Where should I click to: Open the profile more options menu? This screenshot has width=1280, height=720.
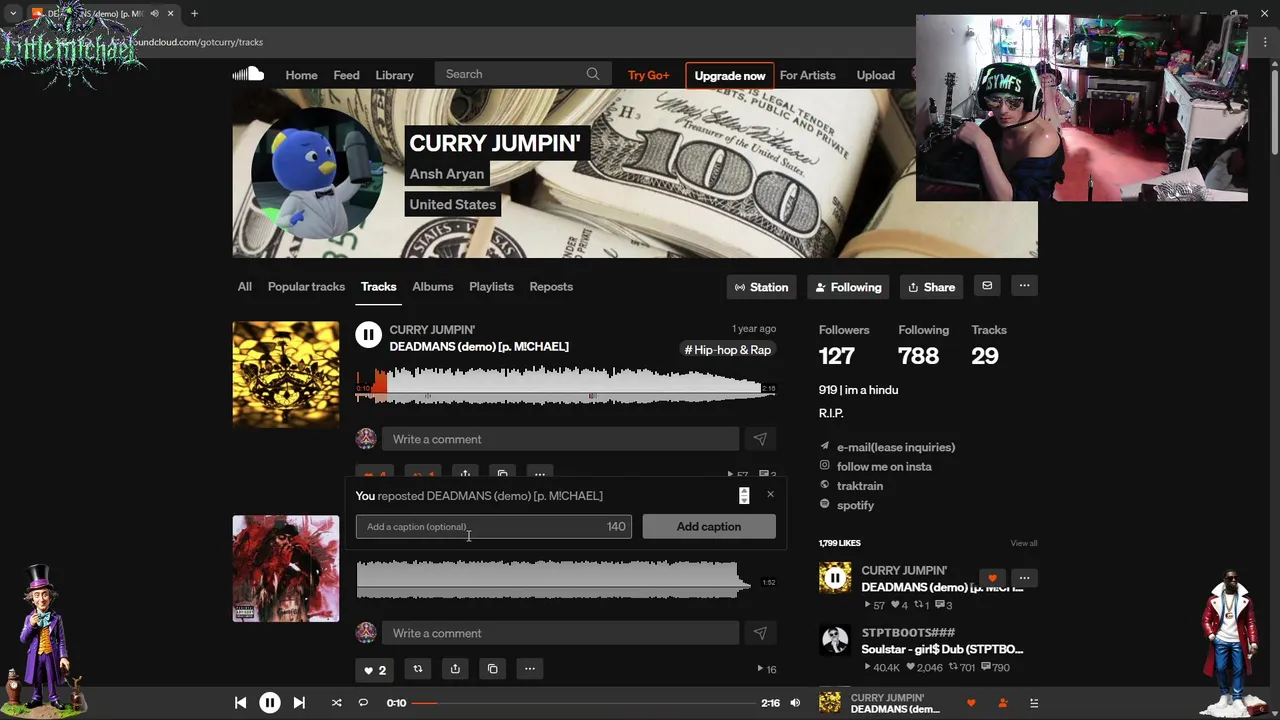click(1024, 286)
